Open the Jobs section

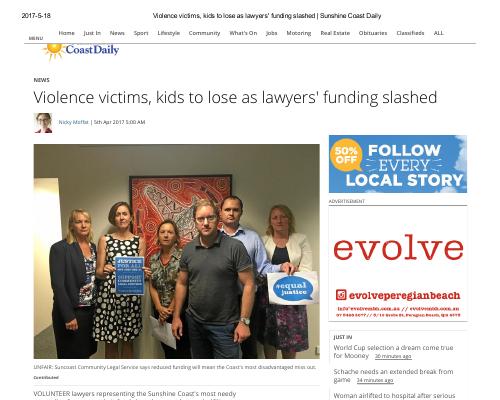point(272,33)
